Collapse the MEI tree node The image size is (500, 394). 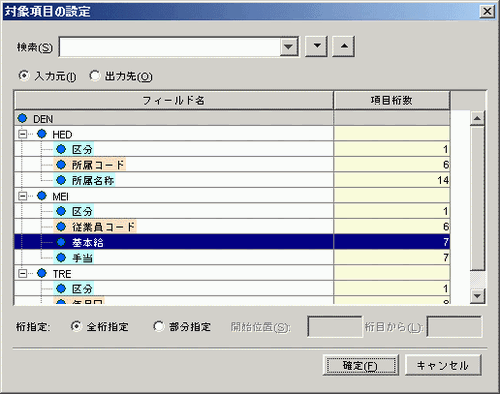point(22,196)
